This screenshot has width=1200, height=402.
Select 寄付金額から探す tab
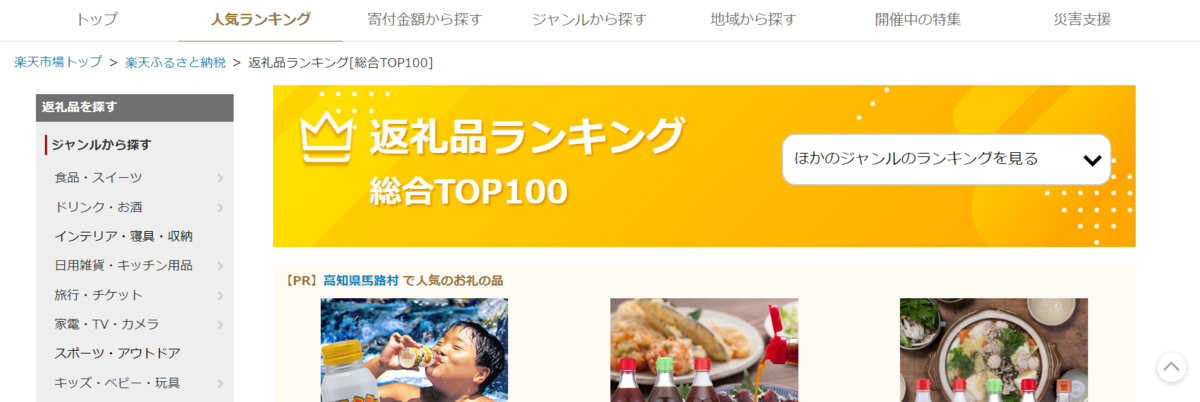tap(425, 19)
